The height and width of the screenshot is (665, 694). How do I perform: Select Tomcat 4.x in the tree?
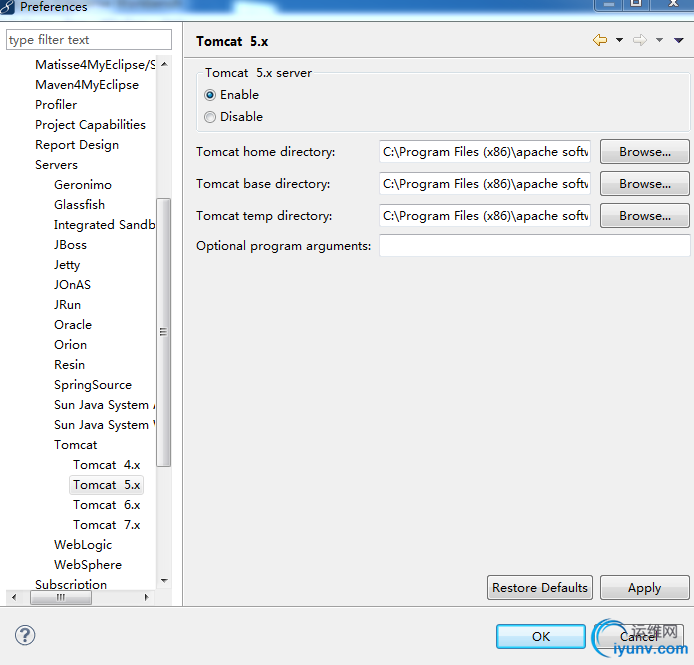coord(107,465)
